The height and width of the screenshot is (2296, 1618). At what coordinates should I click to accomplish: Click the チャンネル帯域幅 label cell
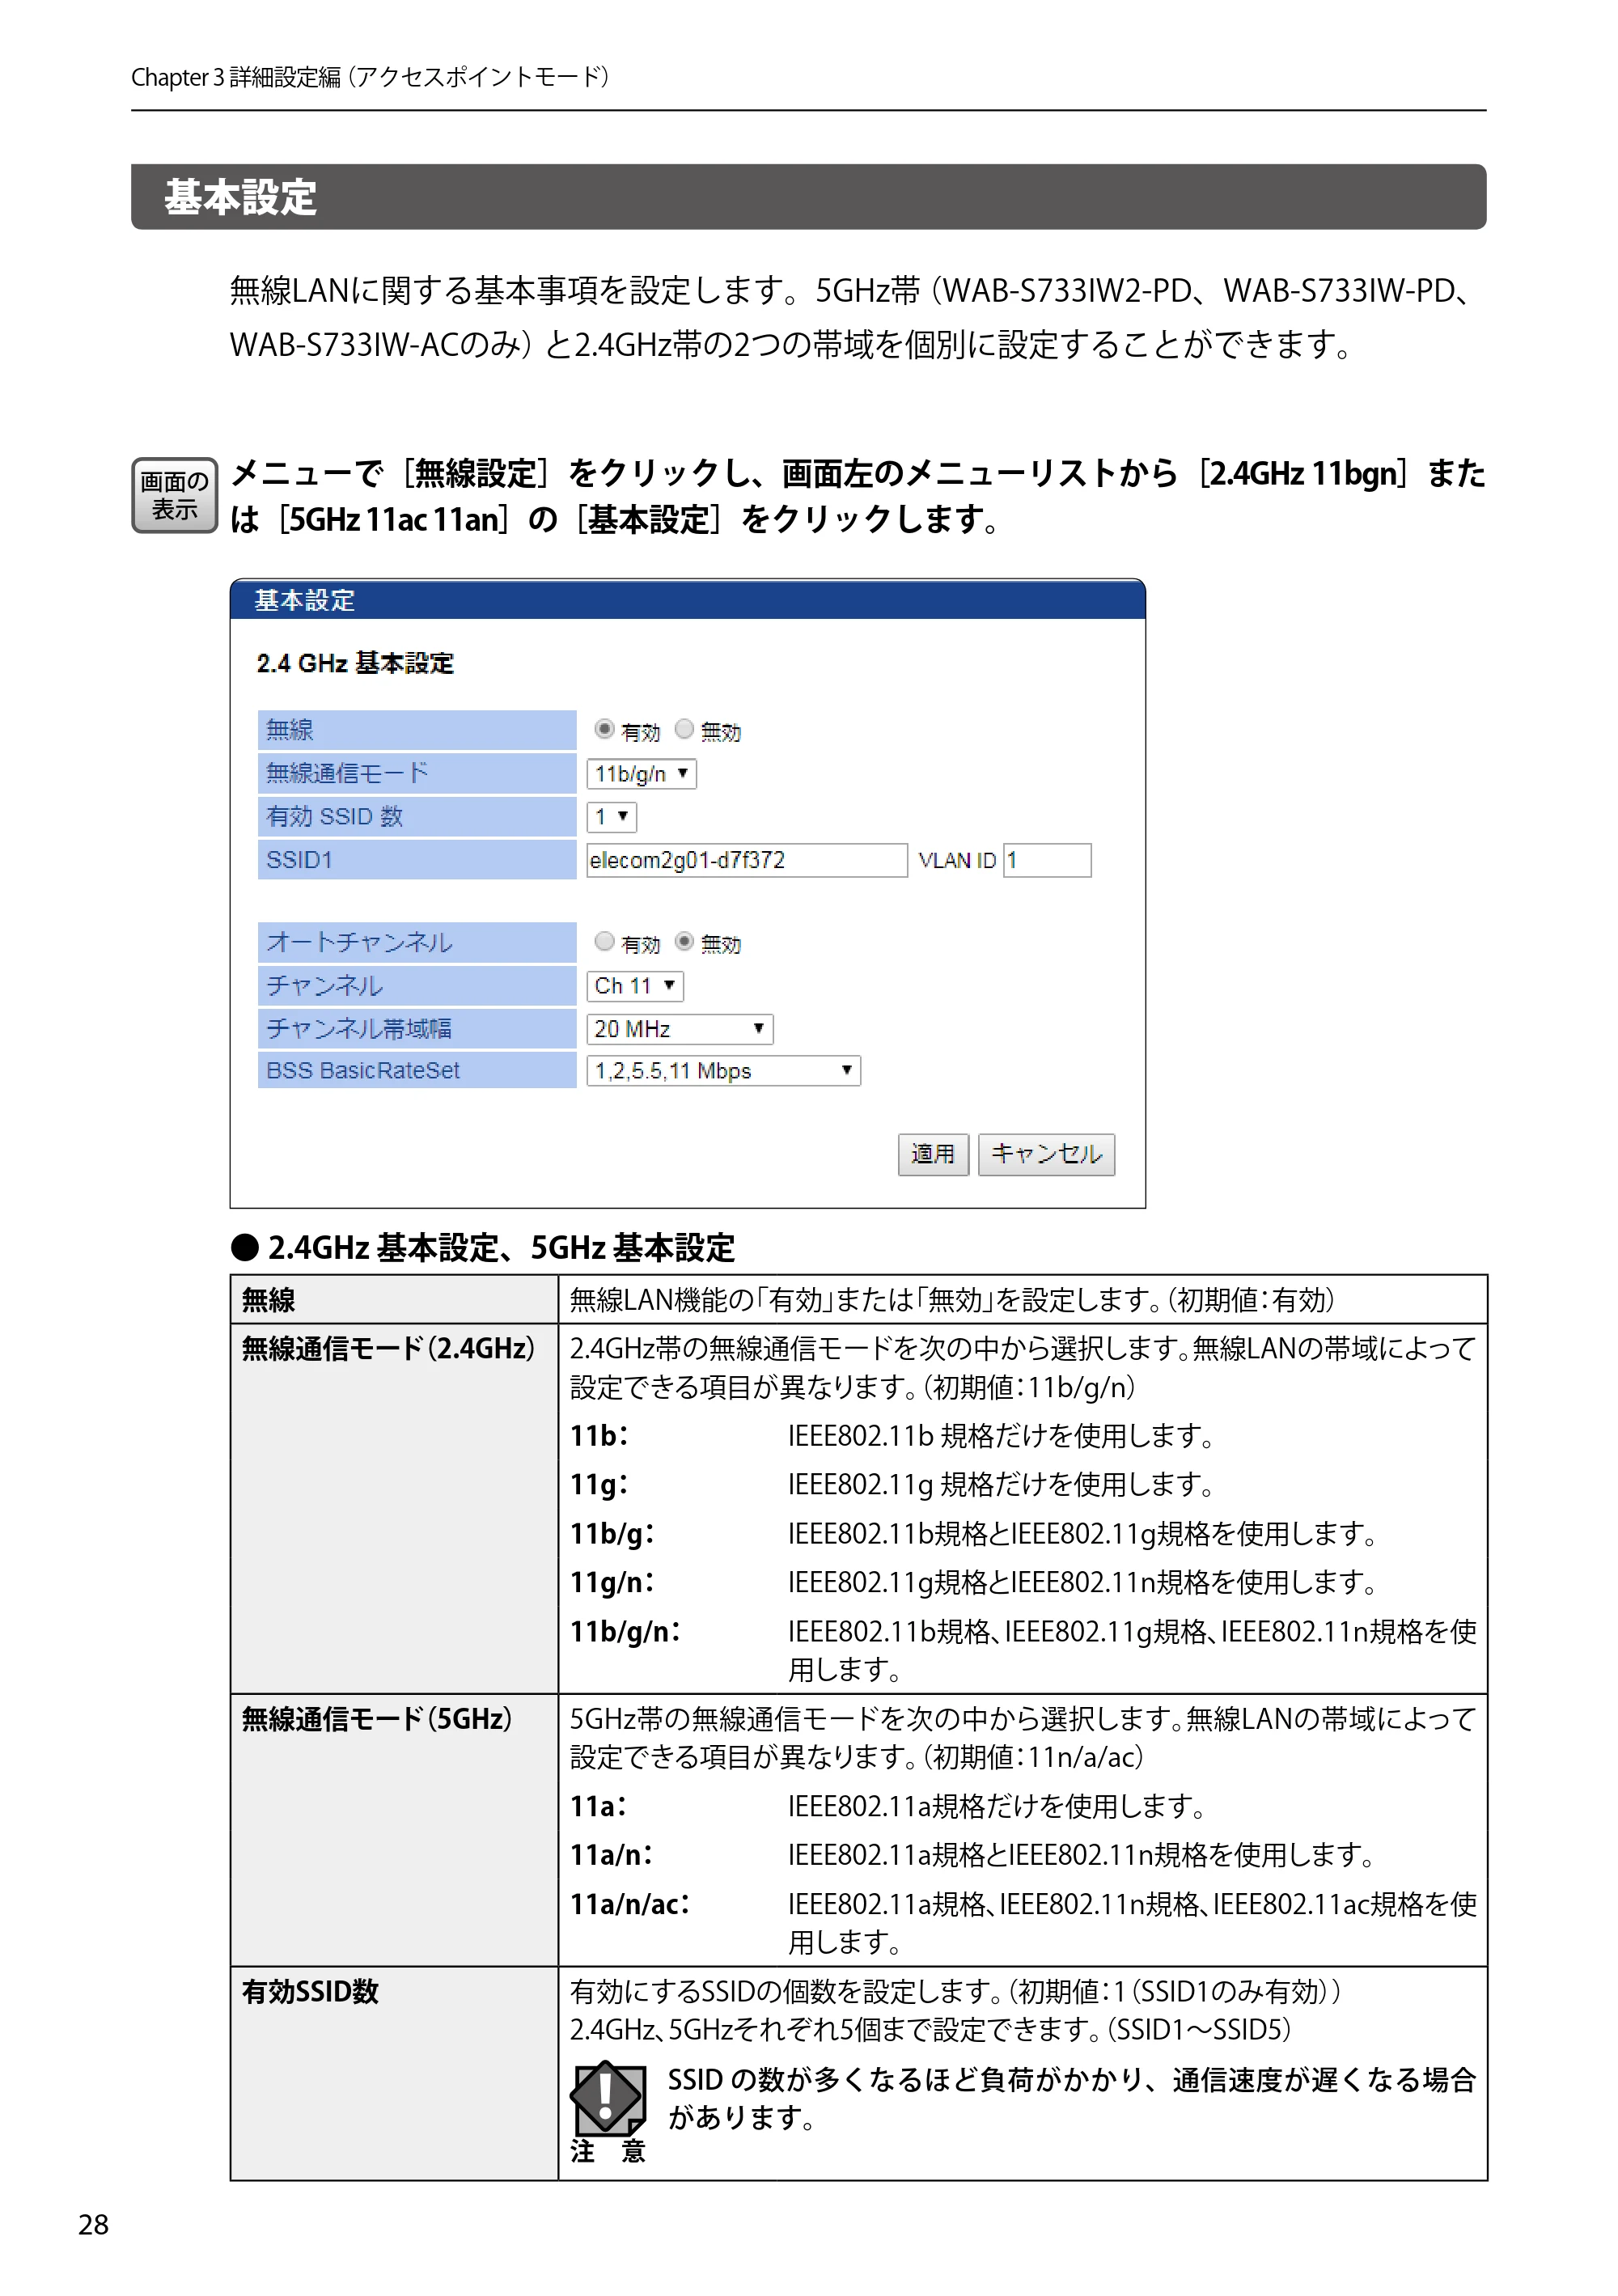tap(416, 1028)
